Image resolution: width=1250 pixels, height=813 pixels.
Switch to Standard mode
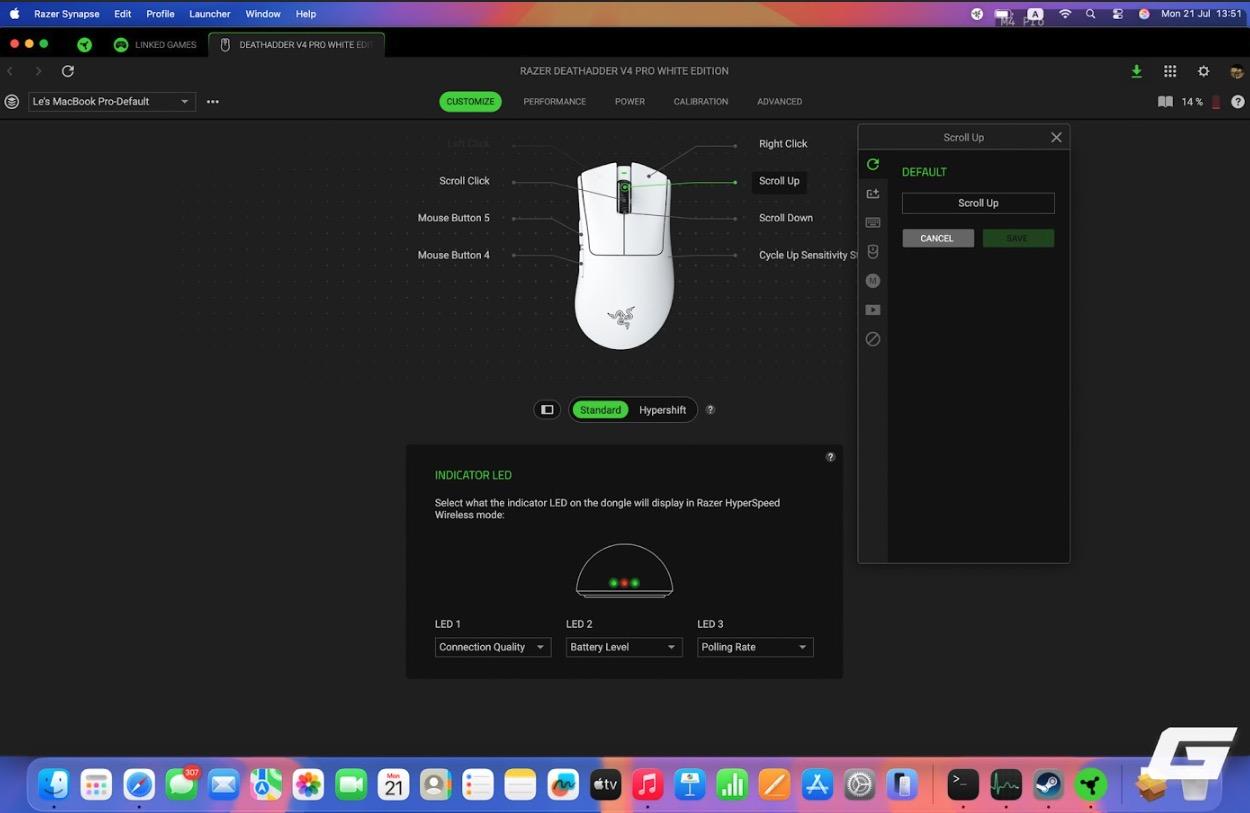tap(600, 410)
